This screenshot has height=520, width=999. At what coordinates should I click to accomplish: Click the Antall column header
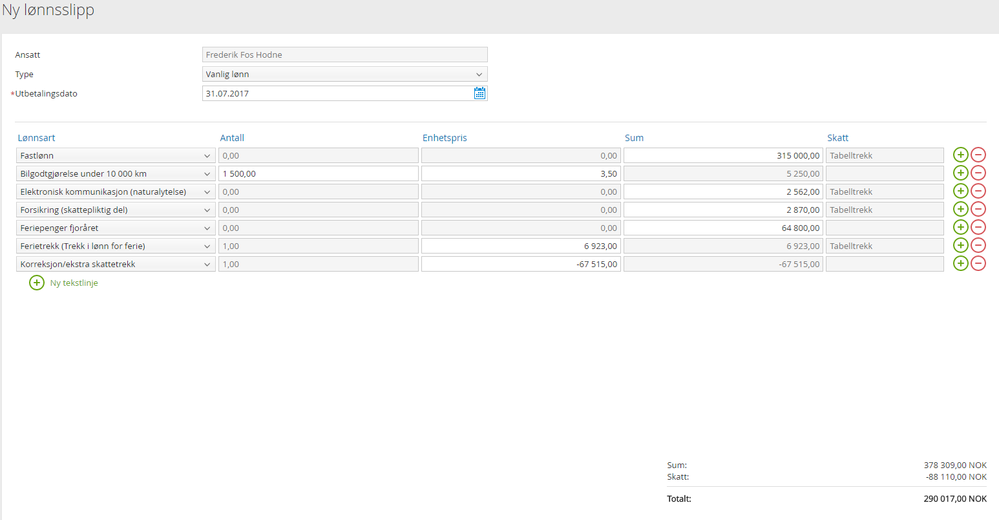click(x=232, y=138)
